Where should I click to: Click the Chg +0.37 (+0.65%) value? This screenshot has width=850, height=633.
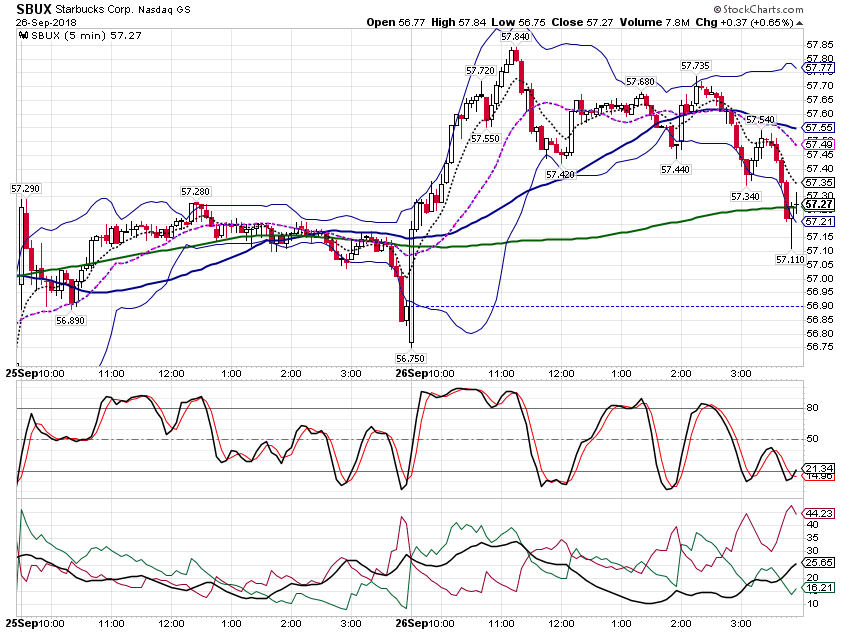pyautogui.click(x=744, y=22)
